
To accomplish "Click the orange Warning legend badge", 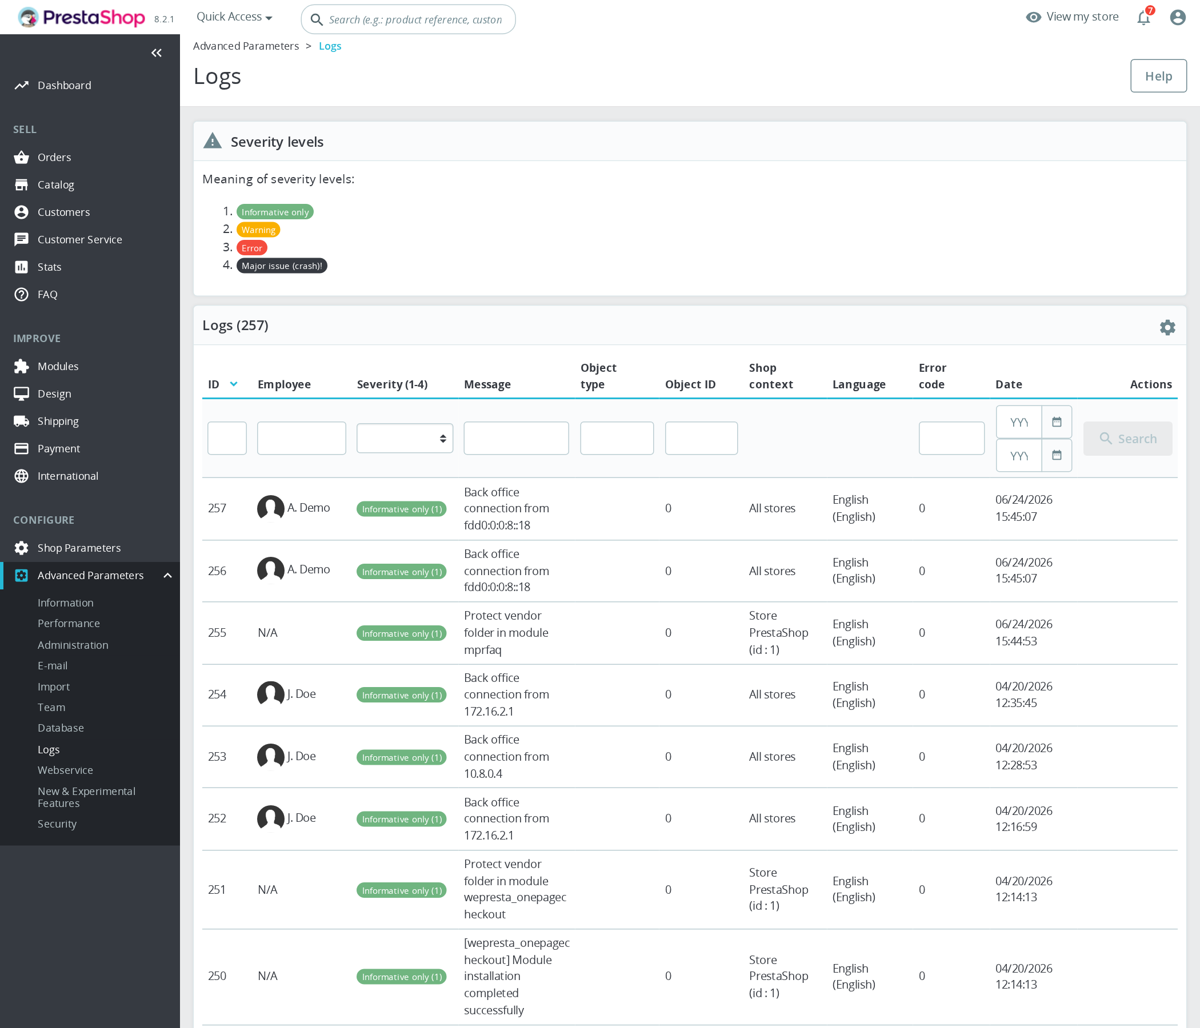I will pos(258,230).
